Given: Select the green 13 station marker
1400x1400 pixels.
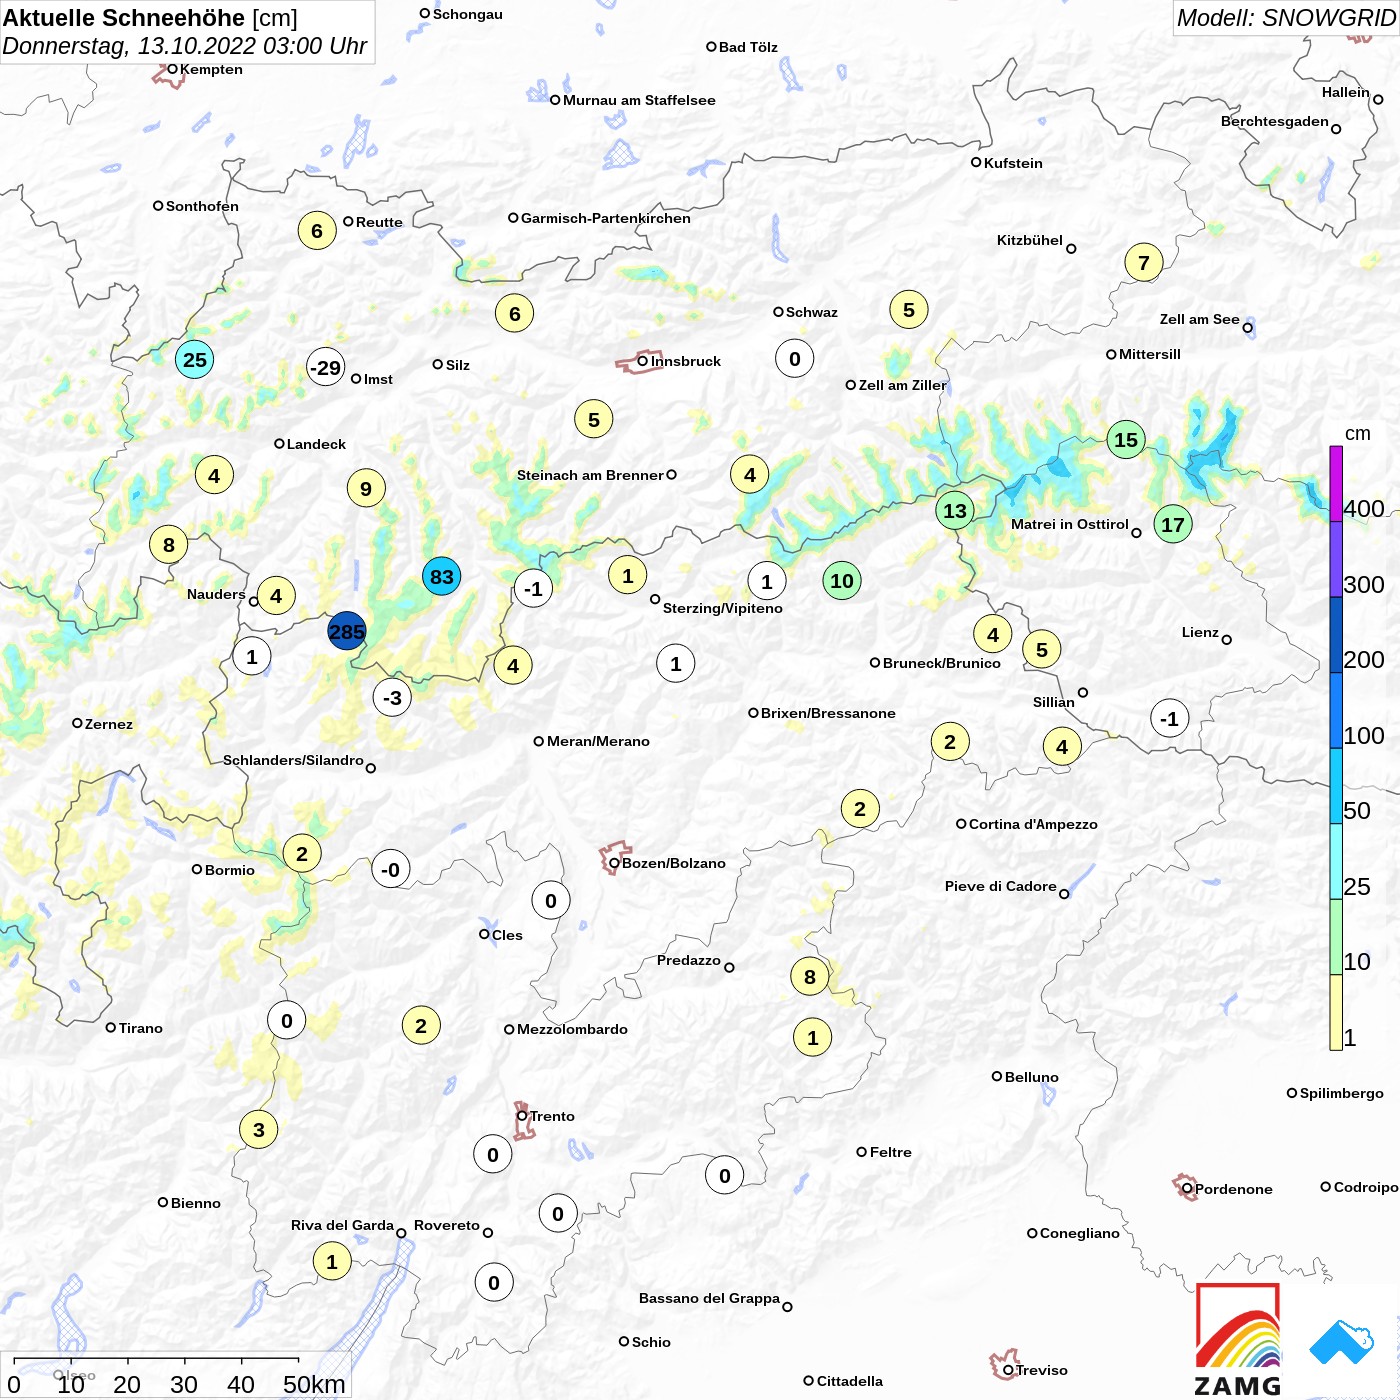Looking at the screenshot, I should pos(955,510).
